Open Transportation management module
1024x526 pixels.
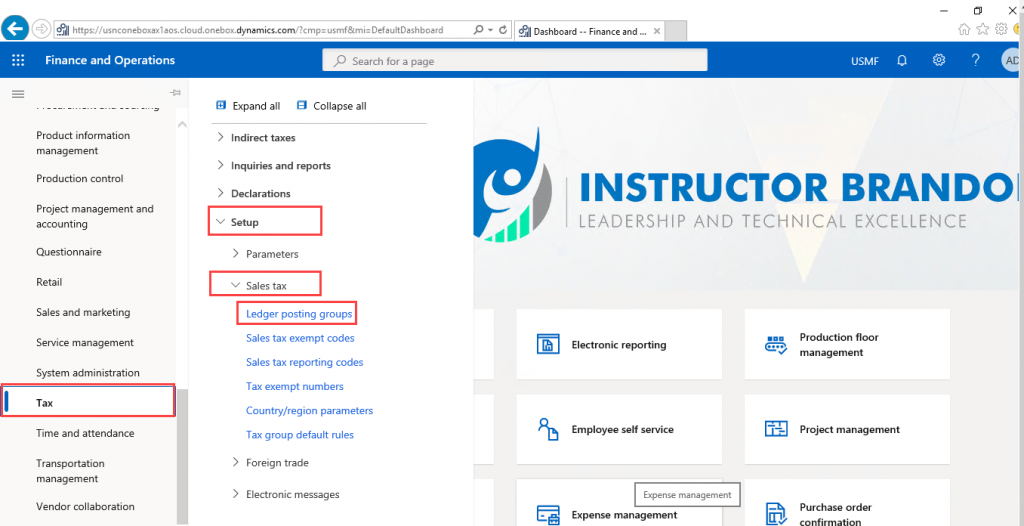tap(70, 470)
